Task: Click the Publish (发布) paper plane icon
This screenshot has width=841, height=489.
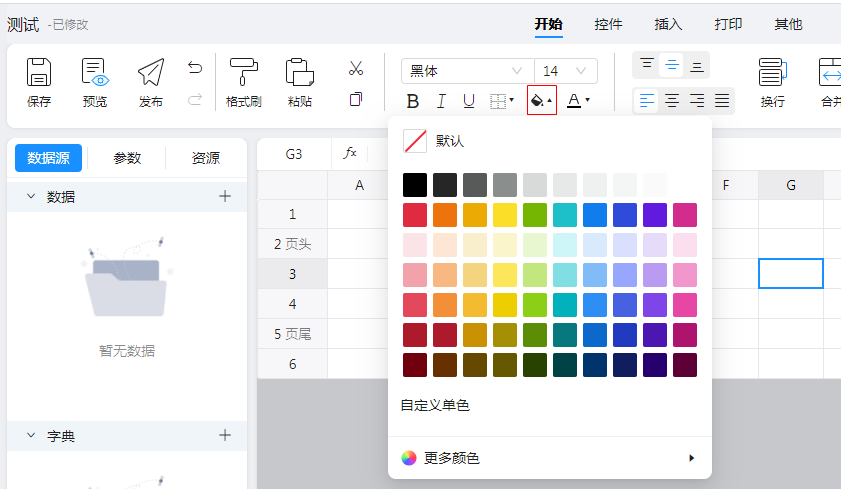Action: (151, 73)
